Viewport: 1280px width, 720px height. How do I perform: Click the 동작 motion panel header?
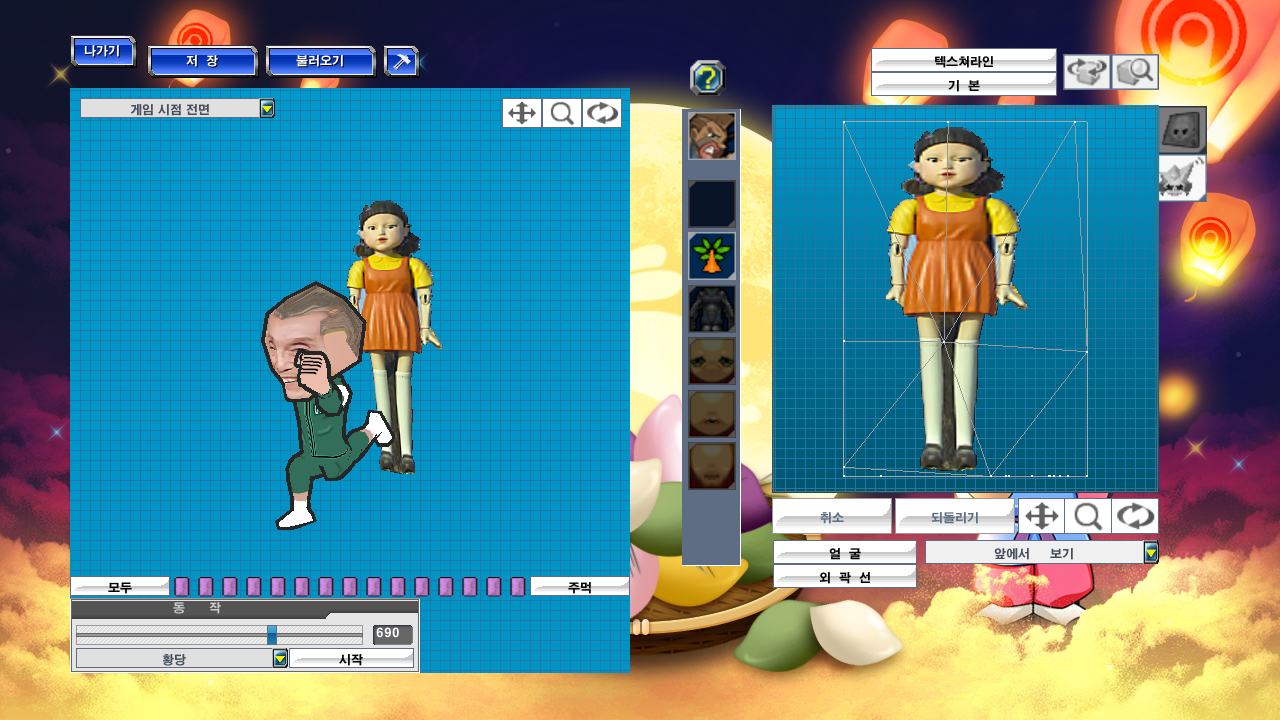tap(245, 608)
